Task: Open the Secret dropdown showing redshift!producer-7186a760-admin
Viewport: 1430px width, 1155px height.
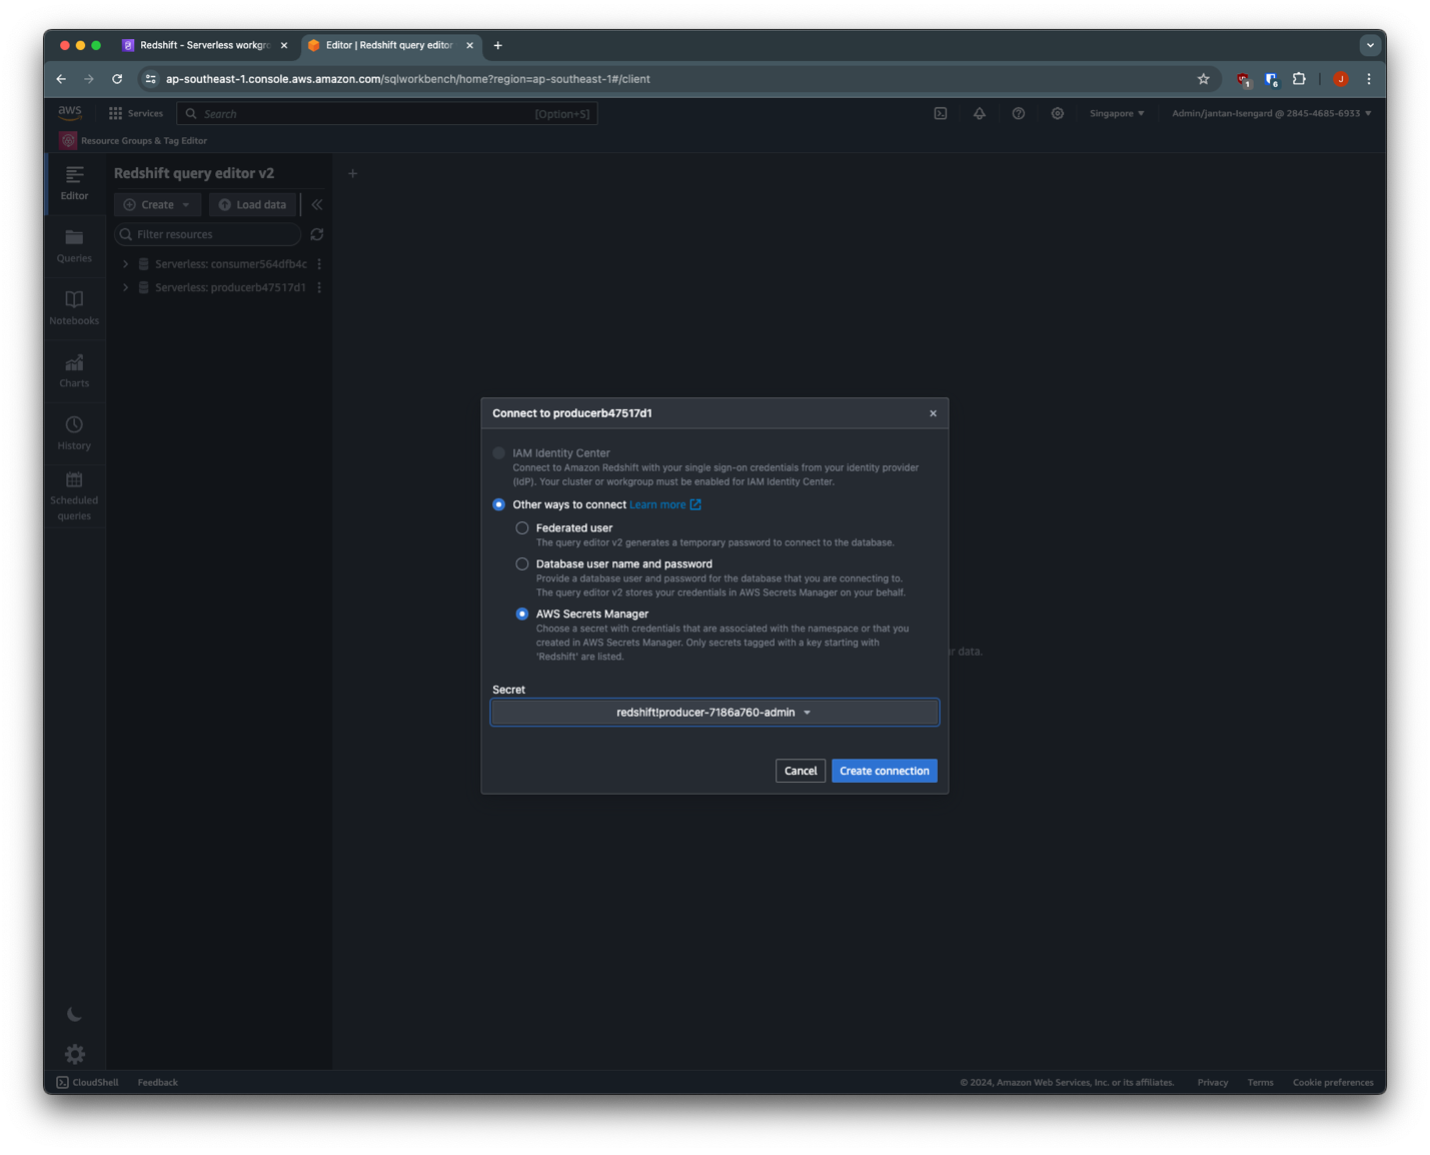Action: (714, 712)
